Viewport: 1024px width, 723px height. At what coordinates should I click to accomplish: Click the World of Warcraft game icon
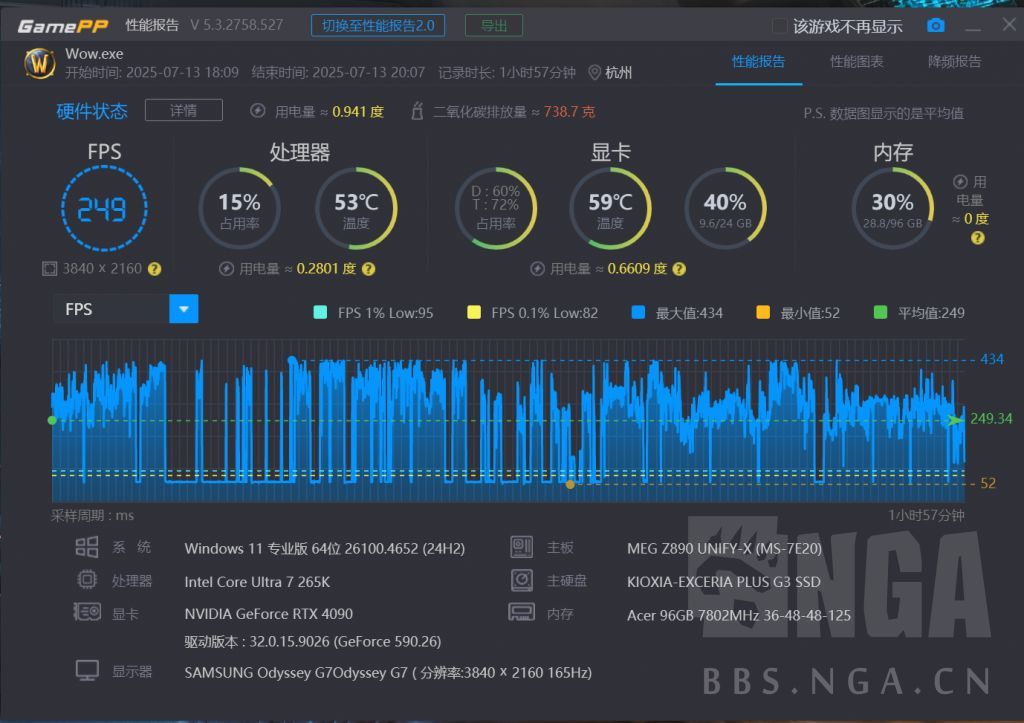coord(38,63)
